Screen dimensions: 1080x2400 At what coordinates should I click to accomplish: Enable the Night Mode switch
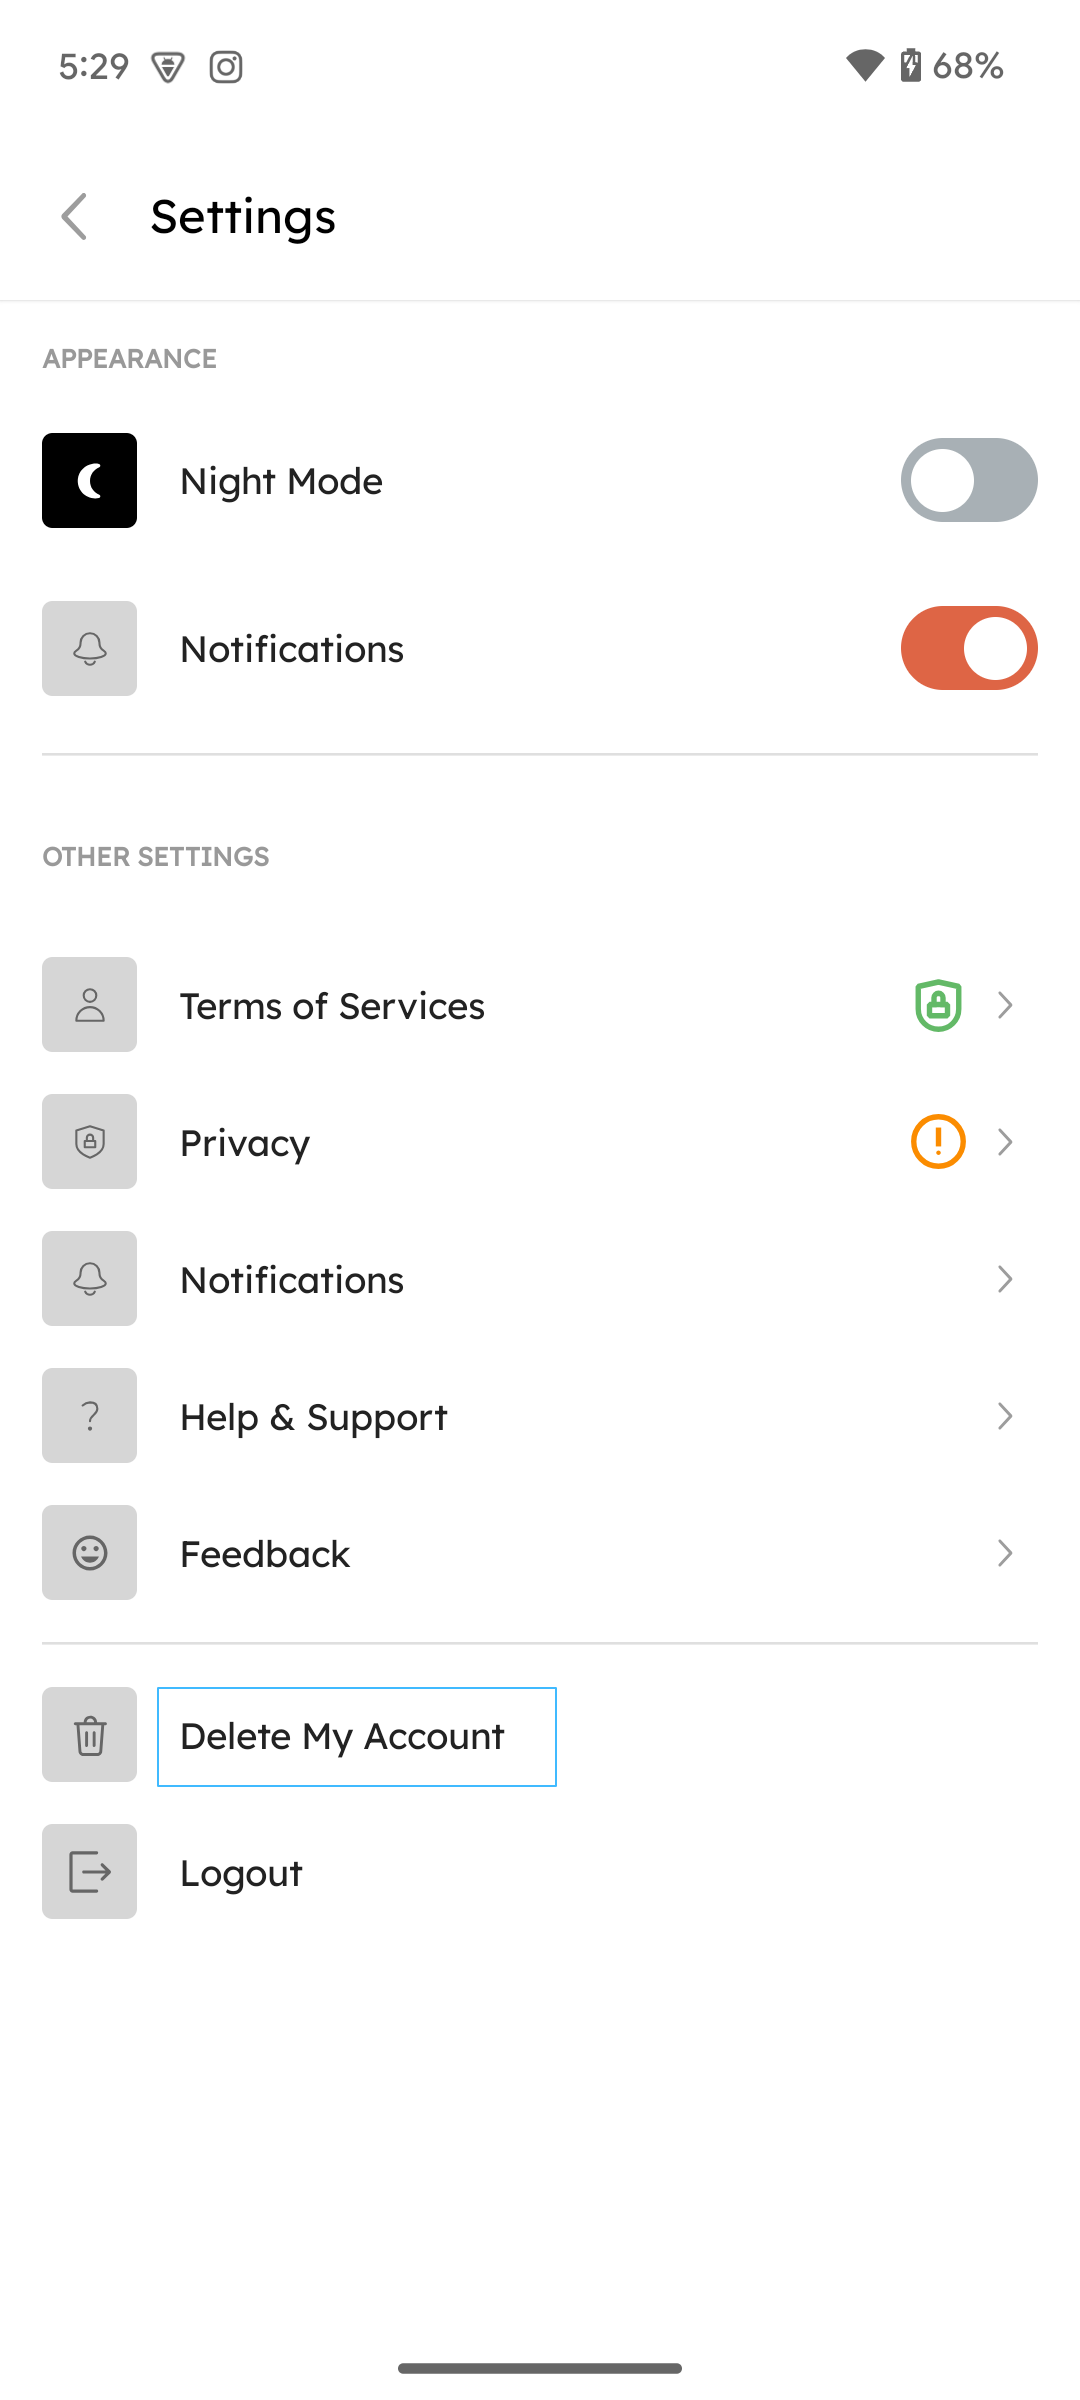(x=969, y=480)
